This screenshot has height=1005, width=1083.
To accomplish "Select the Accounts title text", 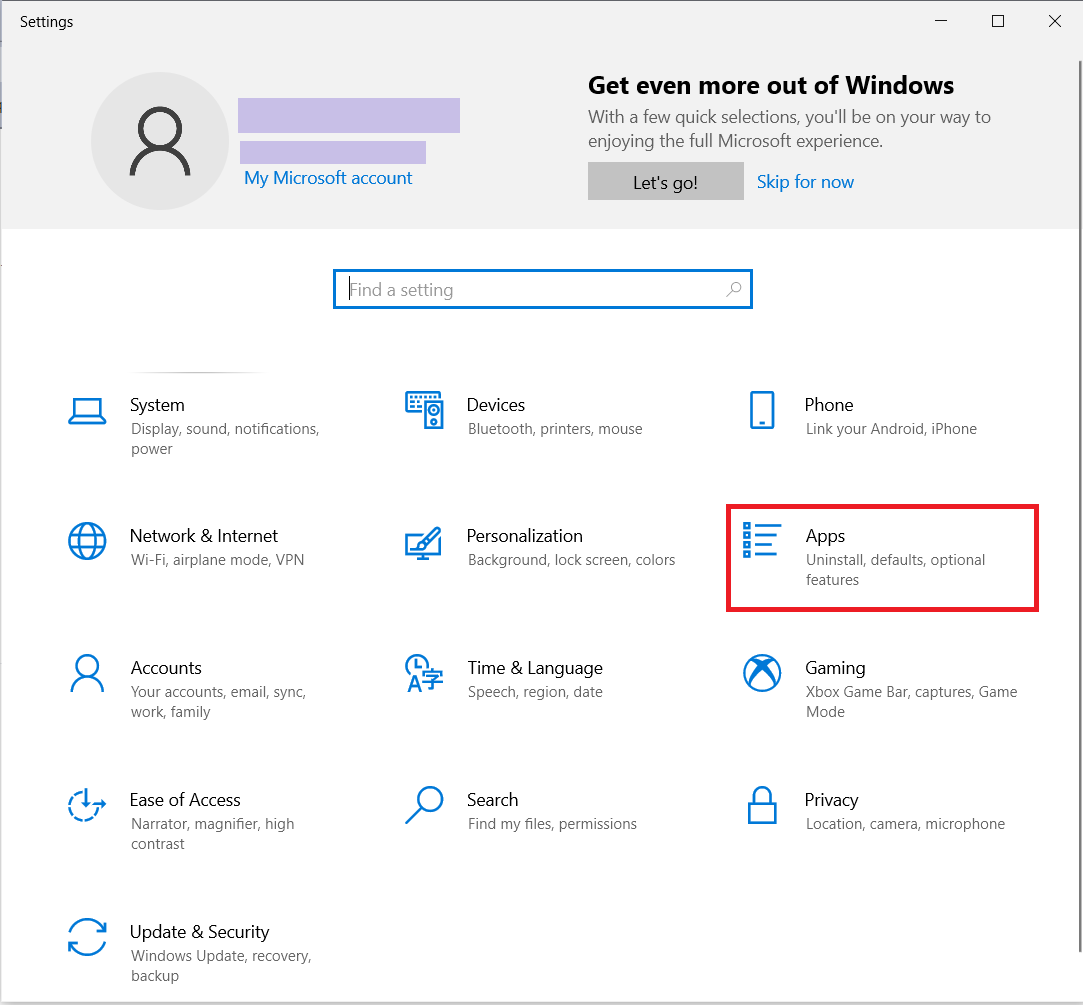I will (x=166, y=668).
